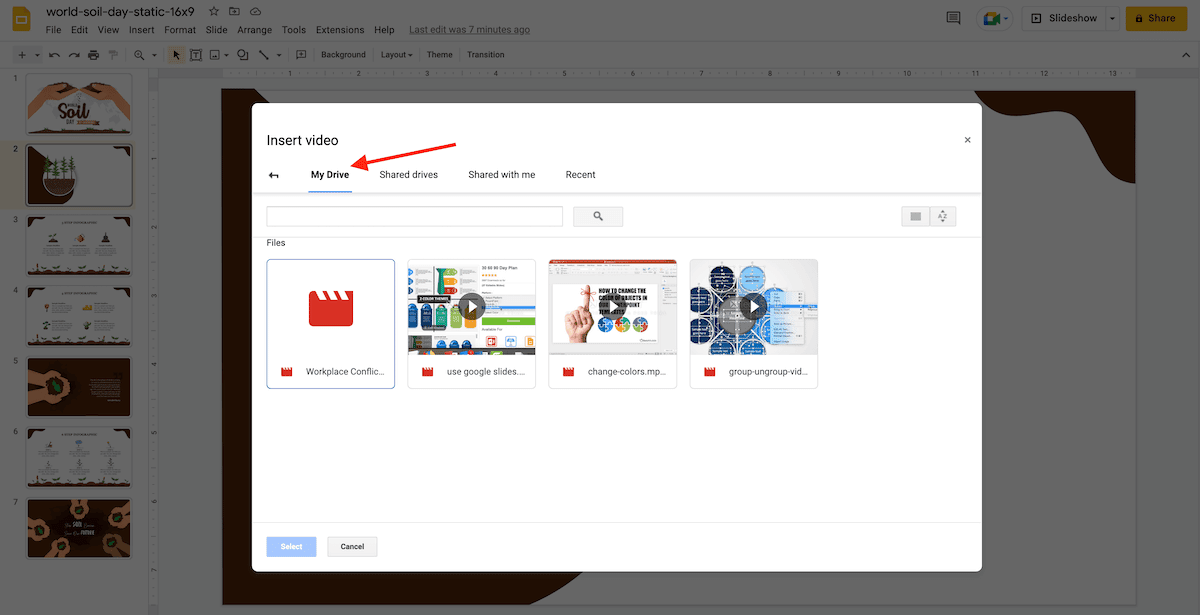Go back in the Insert video dialog
The image size is (1200, 615).
[x=274, y=175]
